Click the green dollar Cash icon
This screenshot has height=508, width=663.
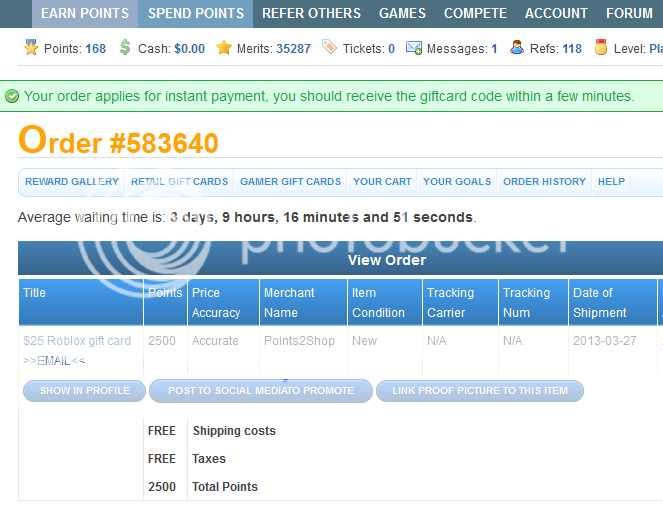125,47
